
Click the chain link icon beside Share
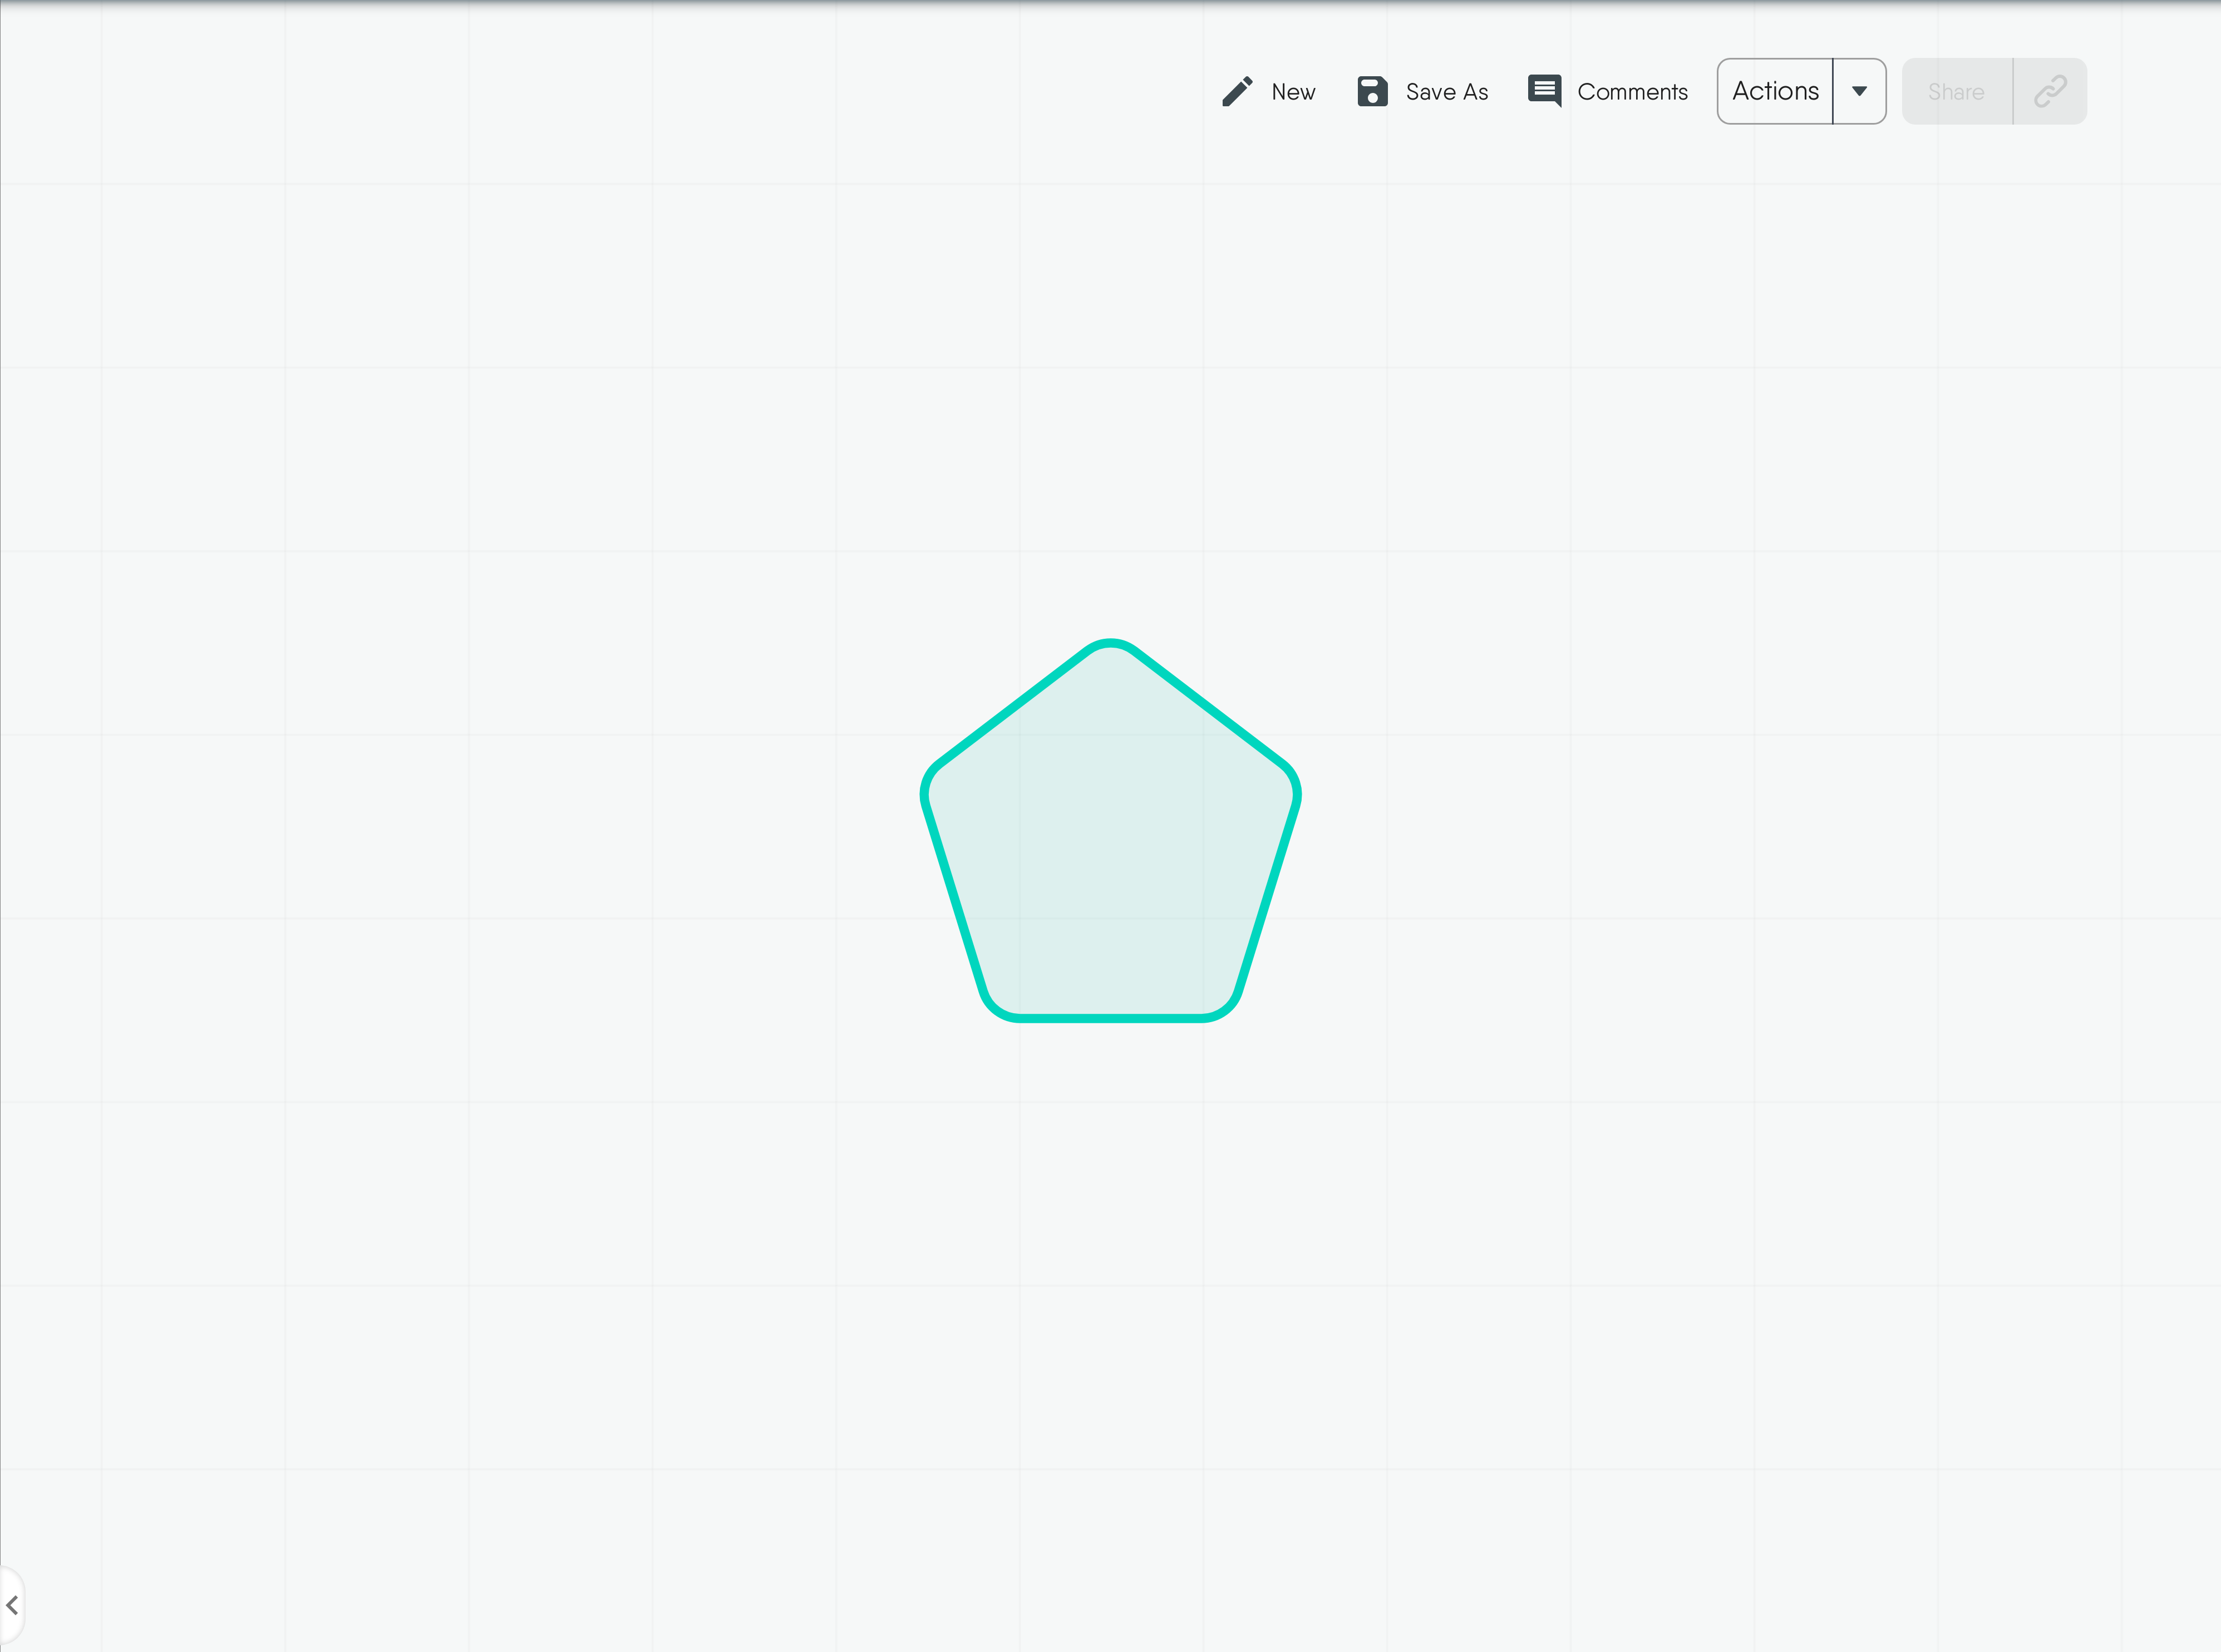pyautogui.click(x=2050, y=92)
